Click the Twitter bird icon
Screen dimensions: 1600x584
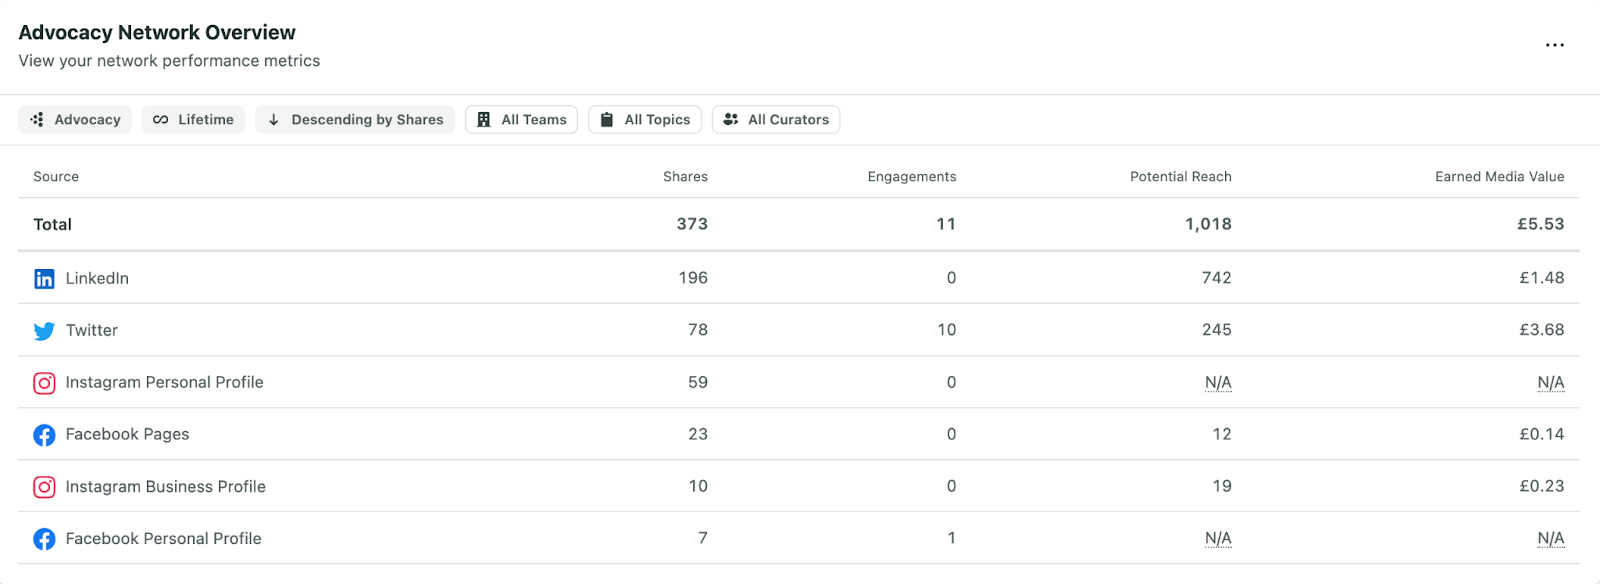[44, 331]
